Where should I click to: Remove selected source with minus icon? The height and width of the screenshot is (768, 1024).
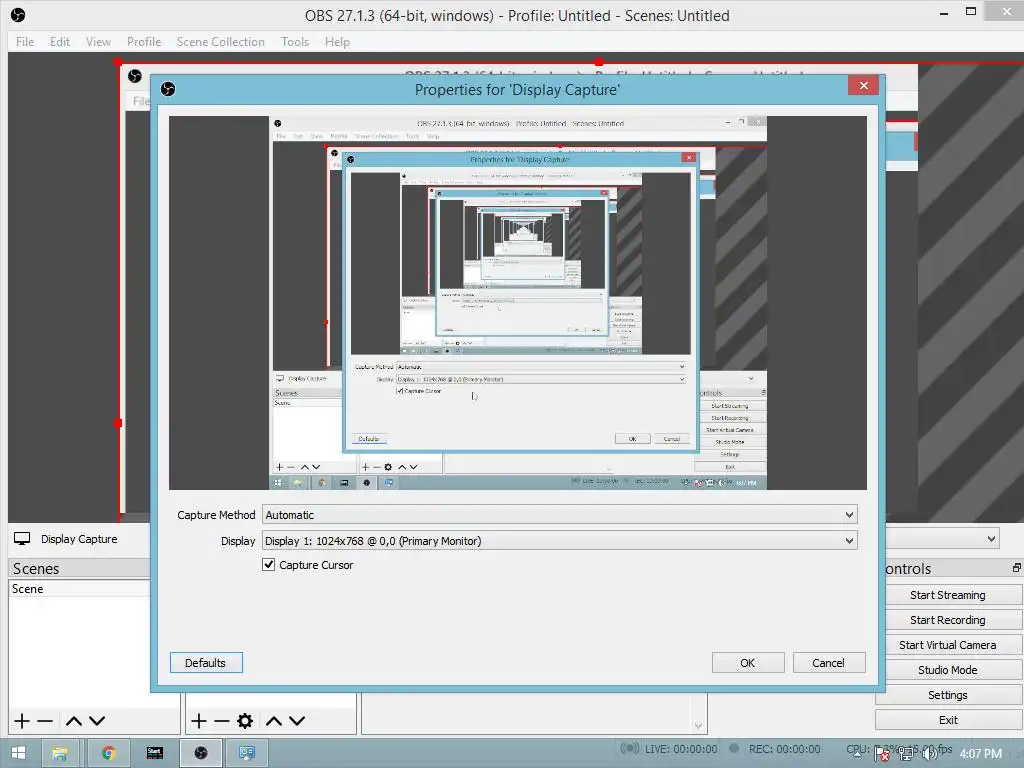(222, 721)
